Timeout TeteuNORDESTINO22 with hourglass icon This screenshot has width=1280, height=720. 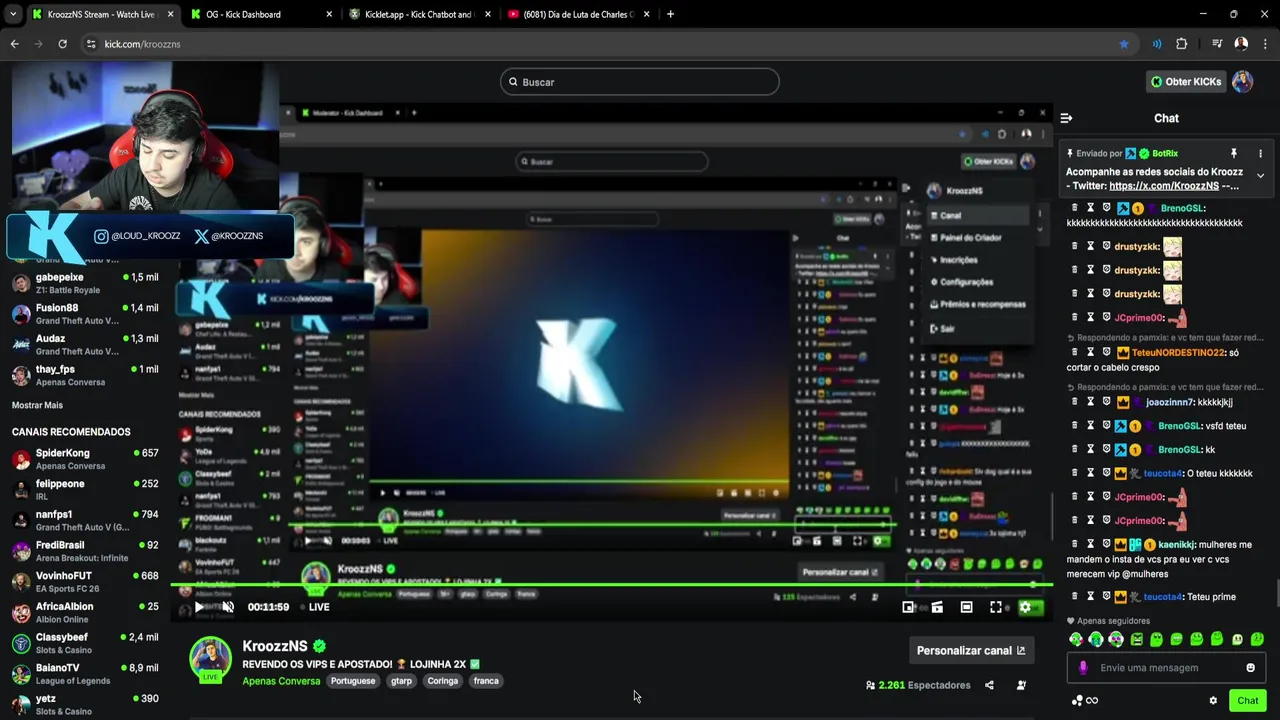pyautogui.click(x=1091, y=352)
